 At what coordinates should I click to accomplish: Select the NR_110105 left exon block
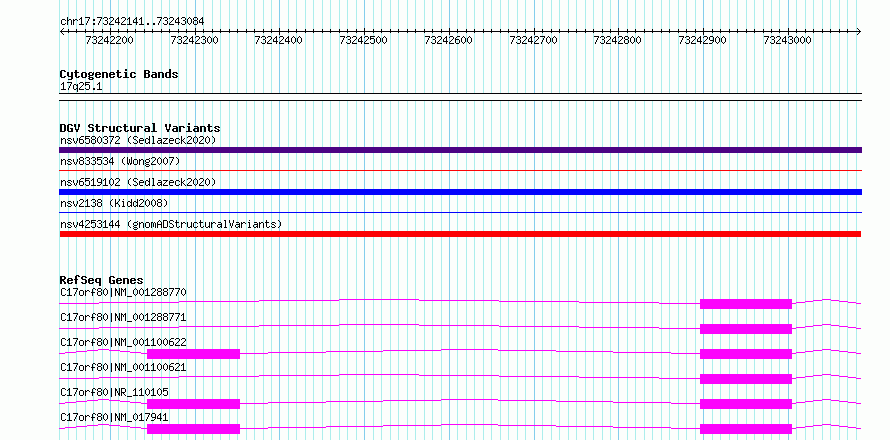pos(194,404)
